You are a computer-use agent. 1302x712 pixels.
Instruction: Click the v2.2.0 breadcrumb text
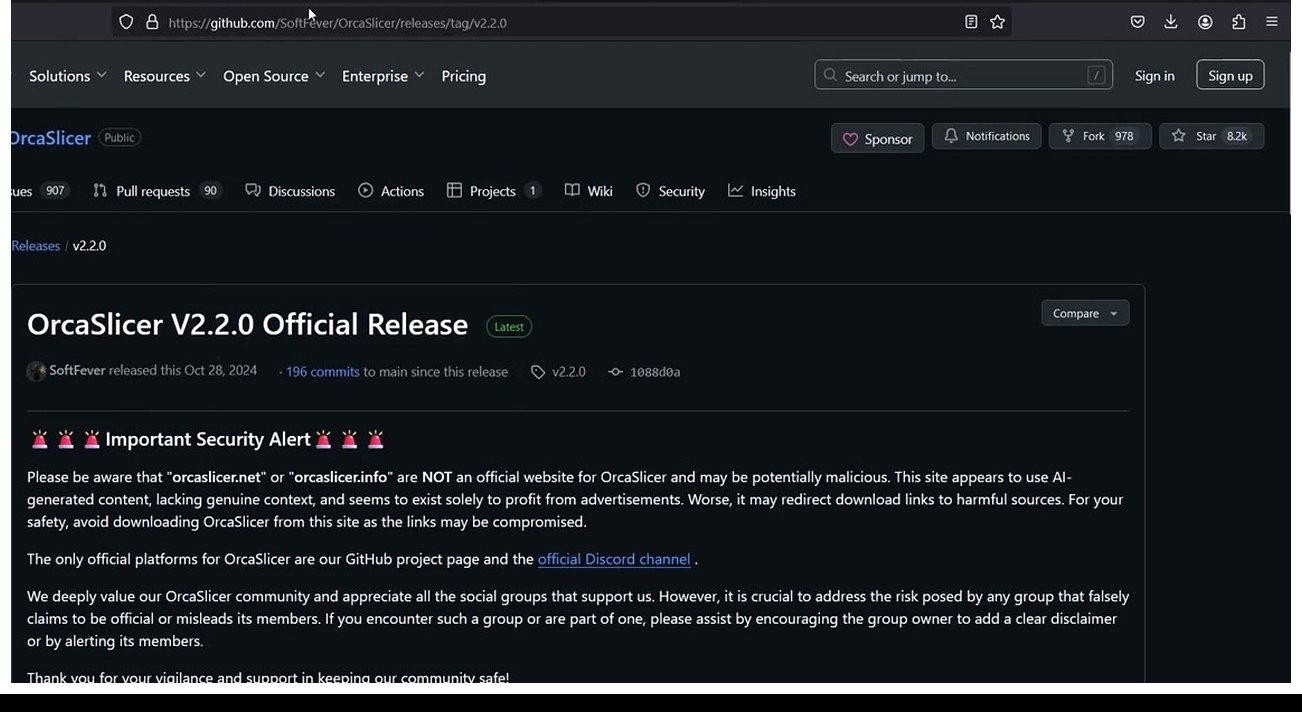(x=90, y=246)
